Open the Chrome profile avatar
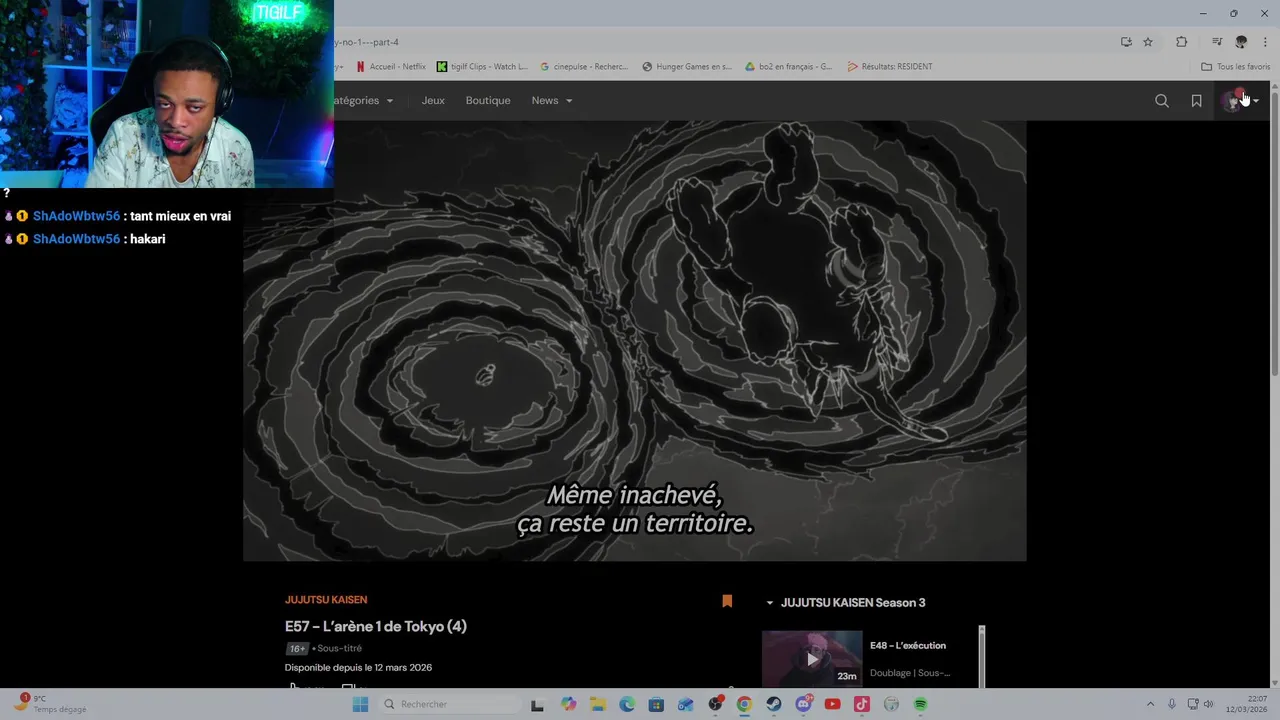 1241,42
